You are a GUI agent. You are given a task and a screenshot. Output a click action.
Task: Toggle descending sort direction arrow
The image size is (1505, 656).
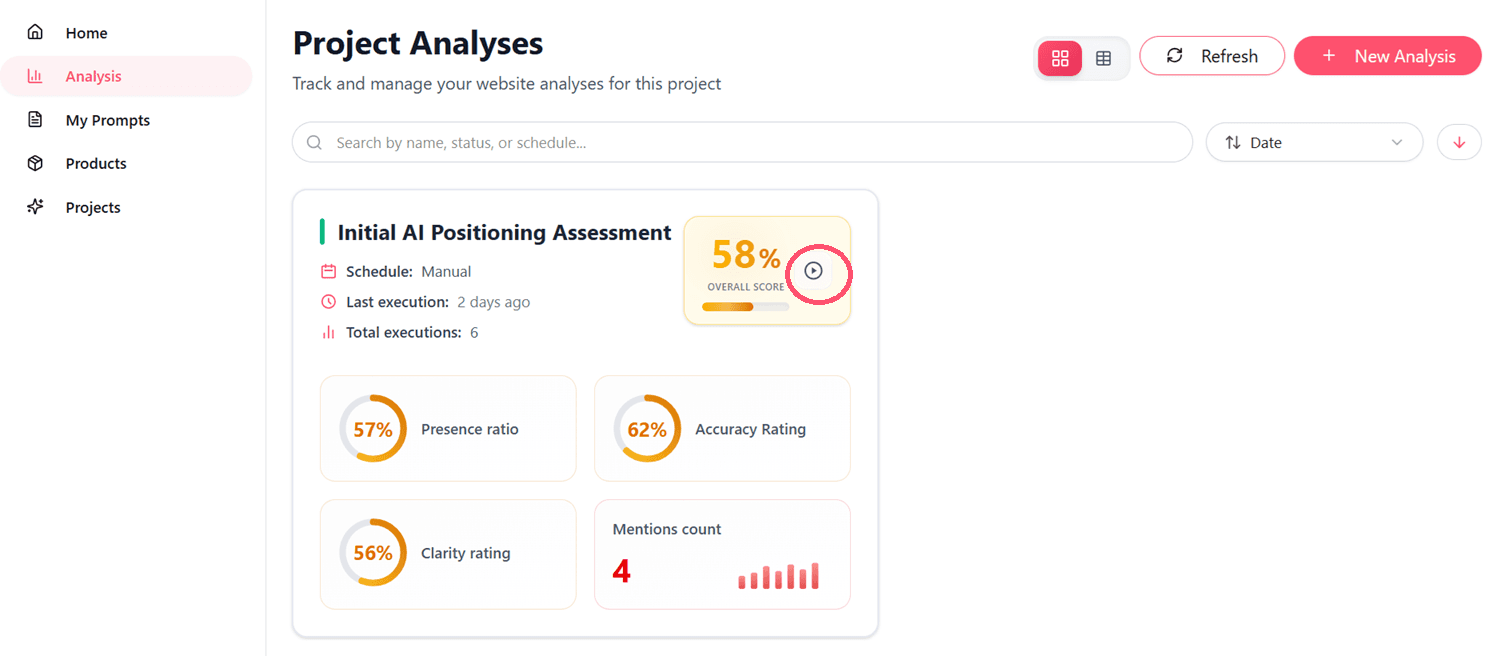(1459, 143)
